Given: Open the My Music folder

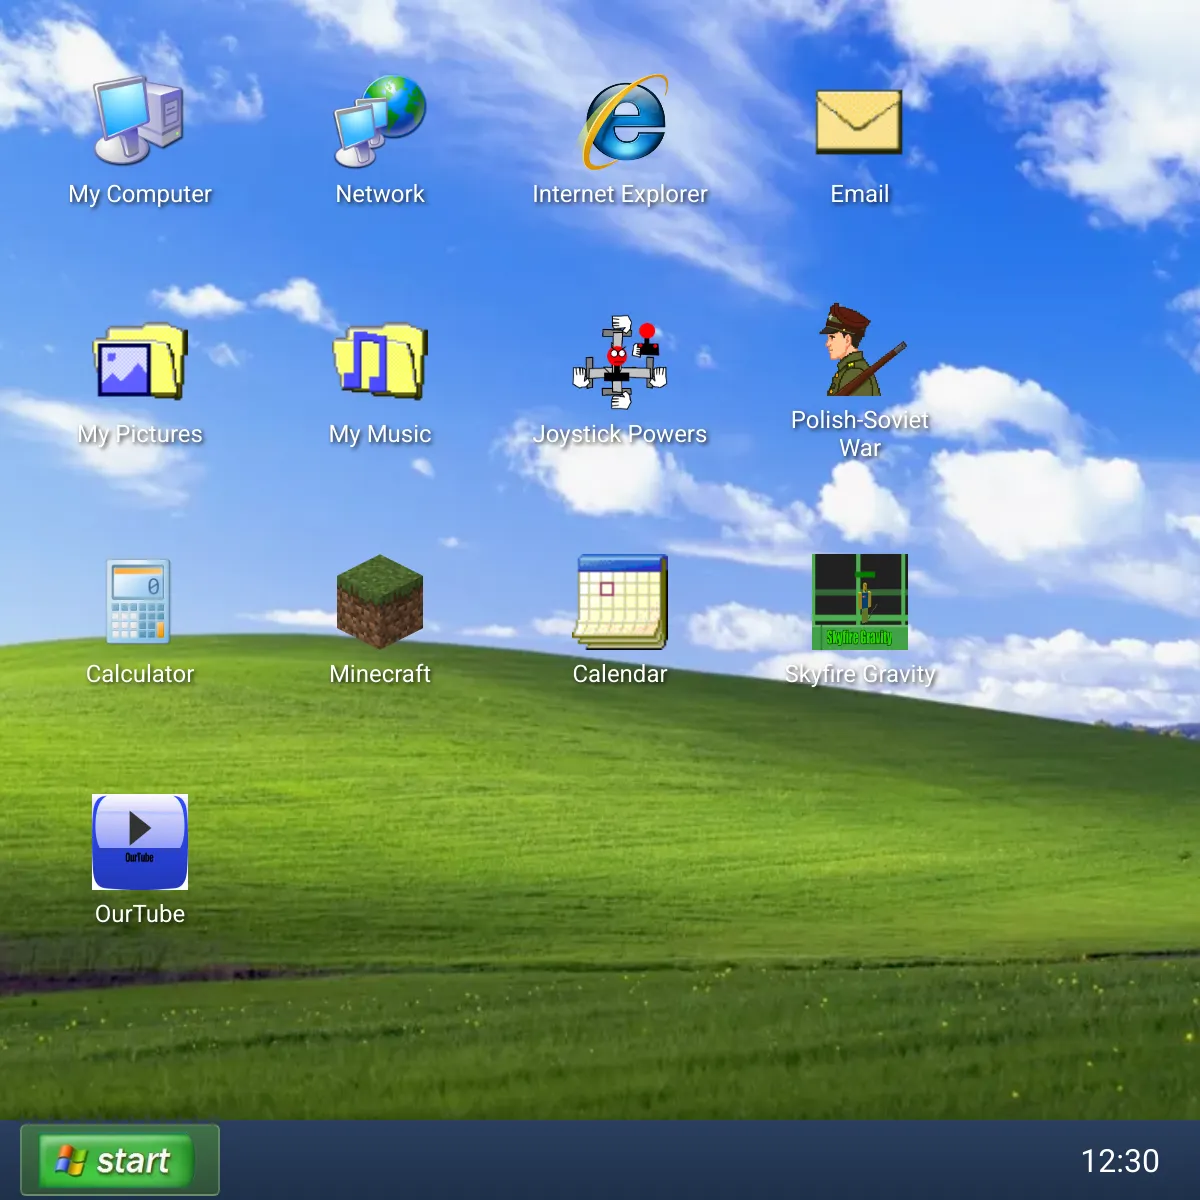Looking at the screenshot, I should click(380, 362).
